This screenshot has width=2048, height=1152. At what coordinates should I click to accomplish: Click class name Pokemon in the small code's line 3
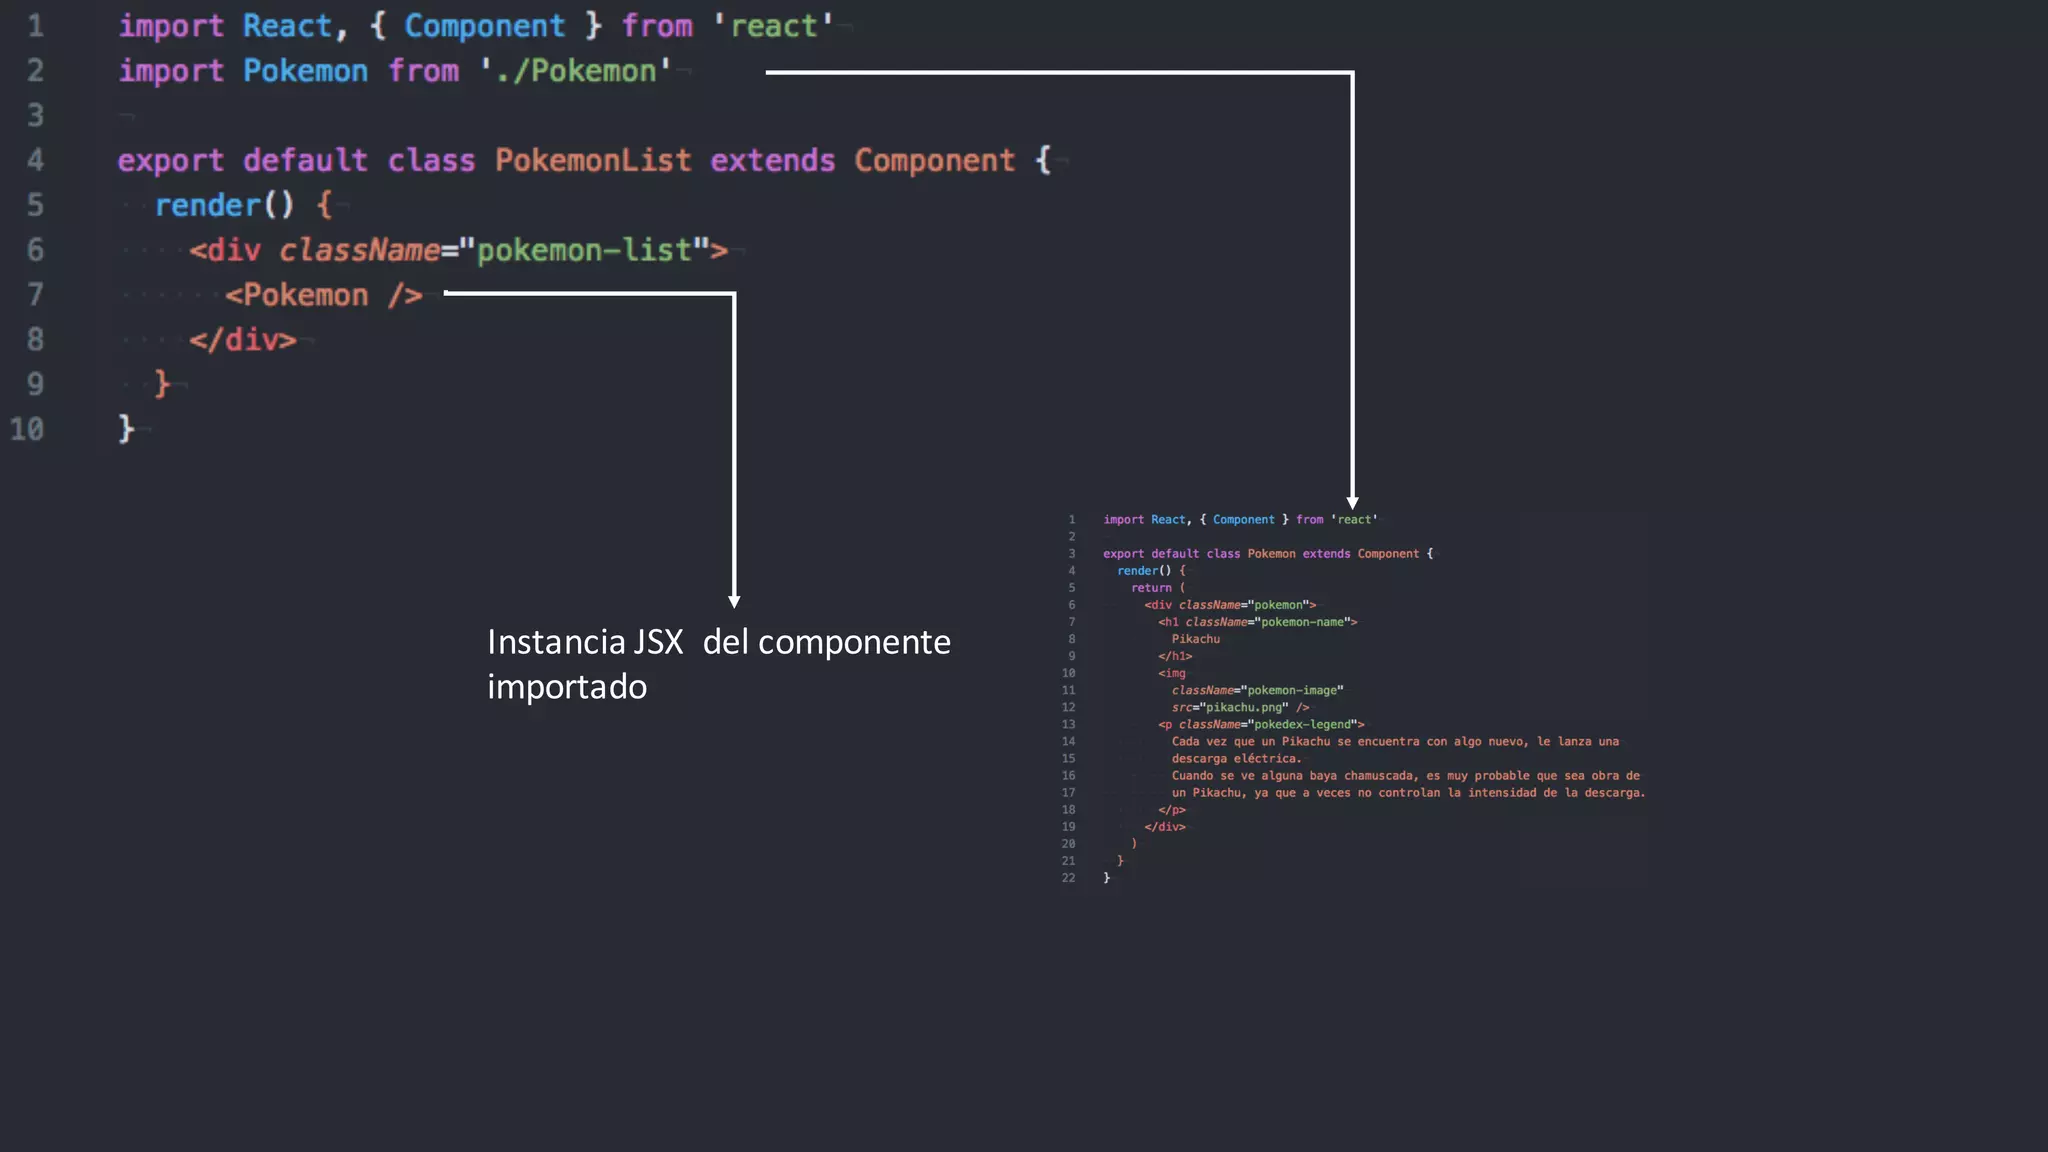coord(1271,554)
